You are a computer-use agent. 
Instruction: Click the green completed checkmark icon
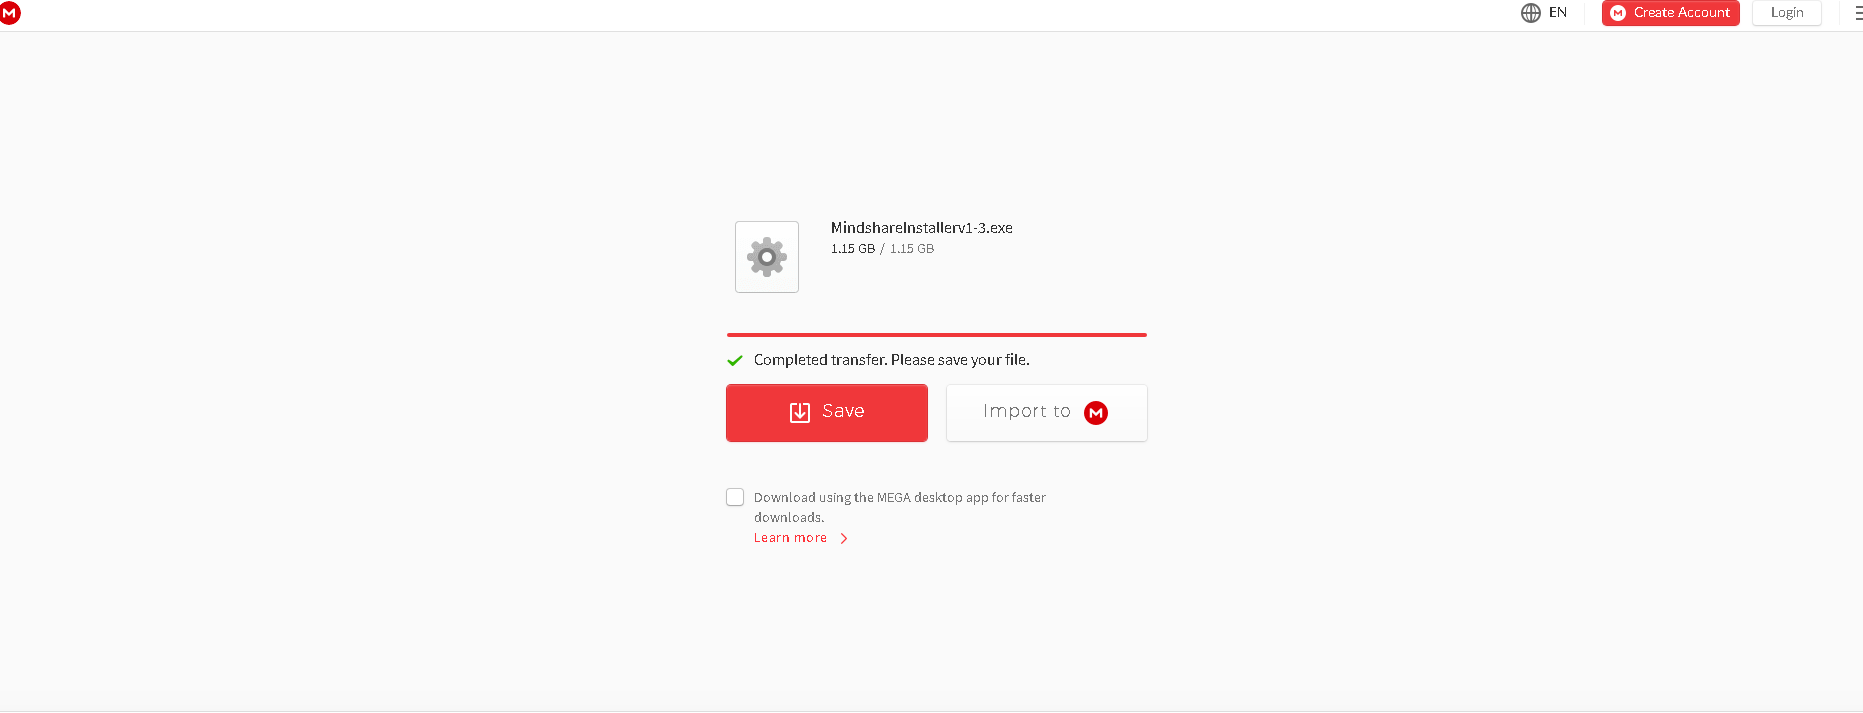click(x=735, y=360)
